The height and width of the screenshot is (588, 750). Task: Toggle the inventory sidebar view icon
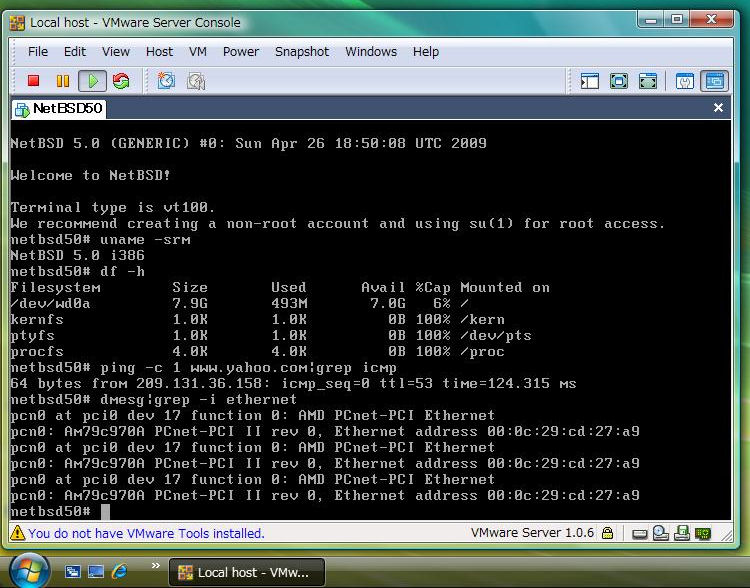(x=589, y=81)
